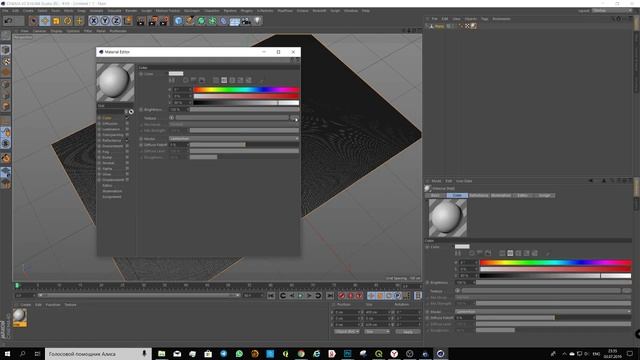The width and height of the screenshot is (640, 360).
Task: Click Render to Picture Viewer icon
Action: 153,21
